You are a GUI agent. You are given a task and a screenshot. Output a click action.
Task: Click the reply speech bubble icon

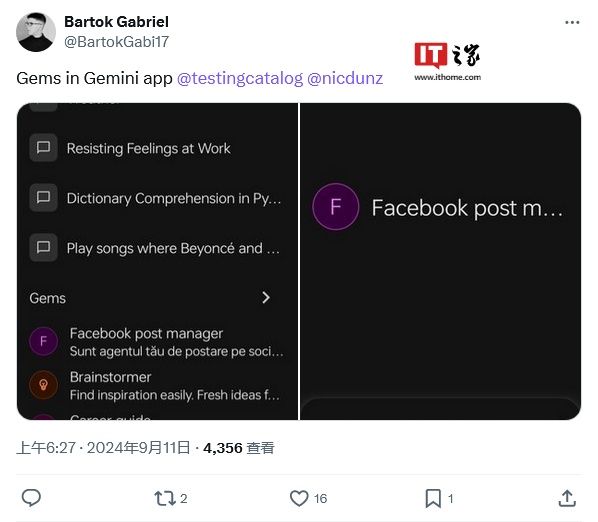(x=31, y=498)
